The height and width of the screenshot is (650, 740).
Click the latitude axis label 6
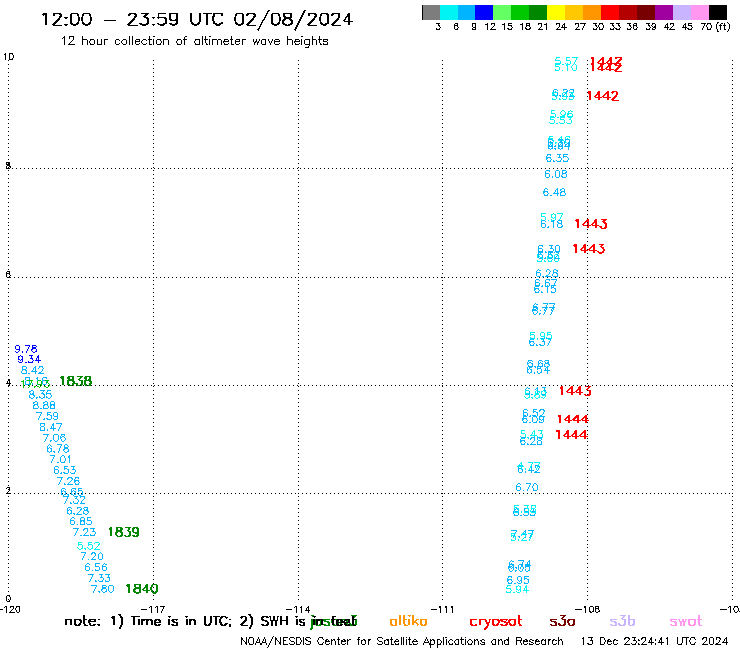8,274
